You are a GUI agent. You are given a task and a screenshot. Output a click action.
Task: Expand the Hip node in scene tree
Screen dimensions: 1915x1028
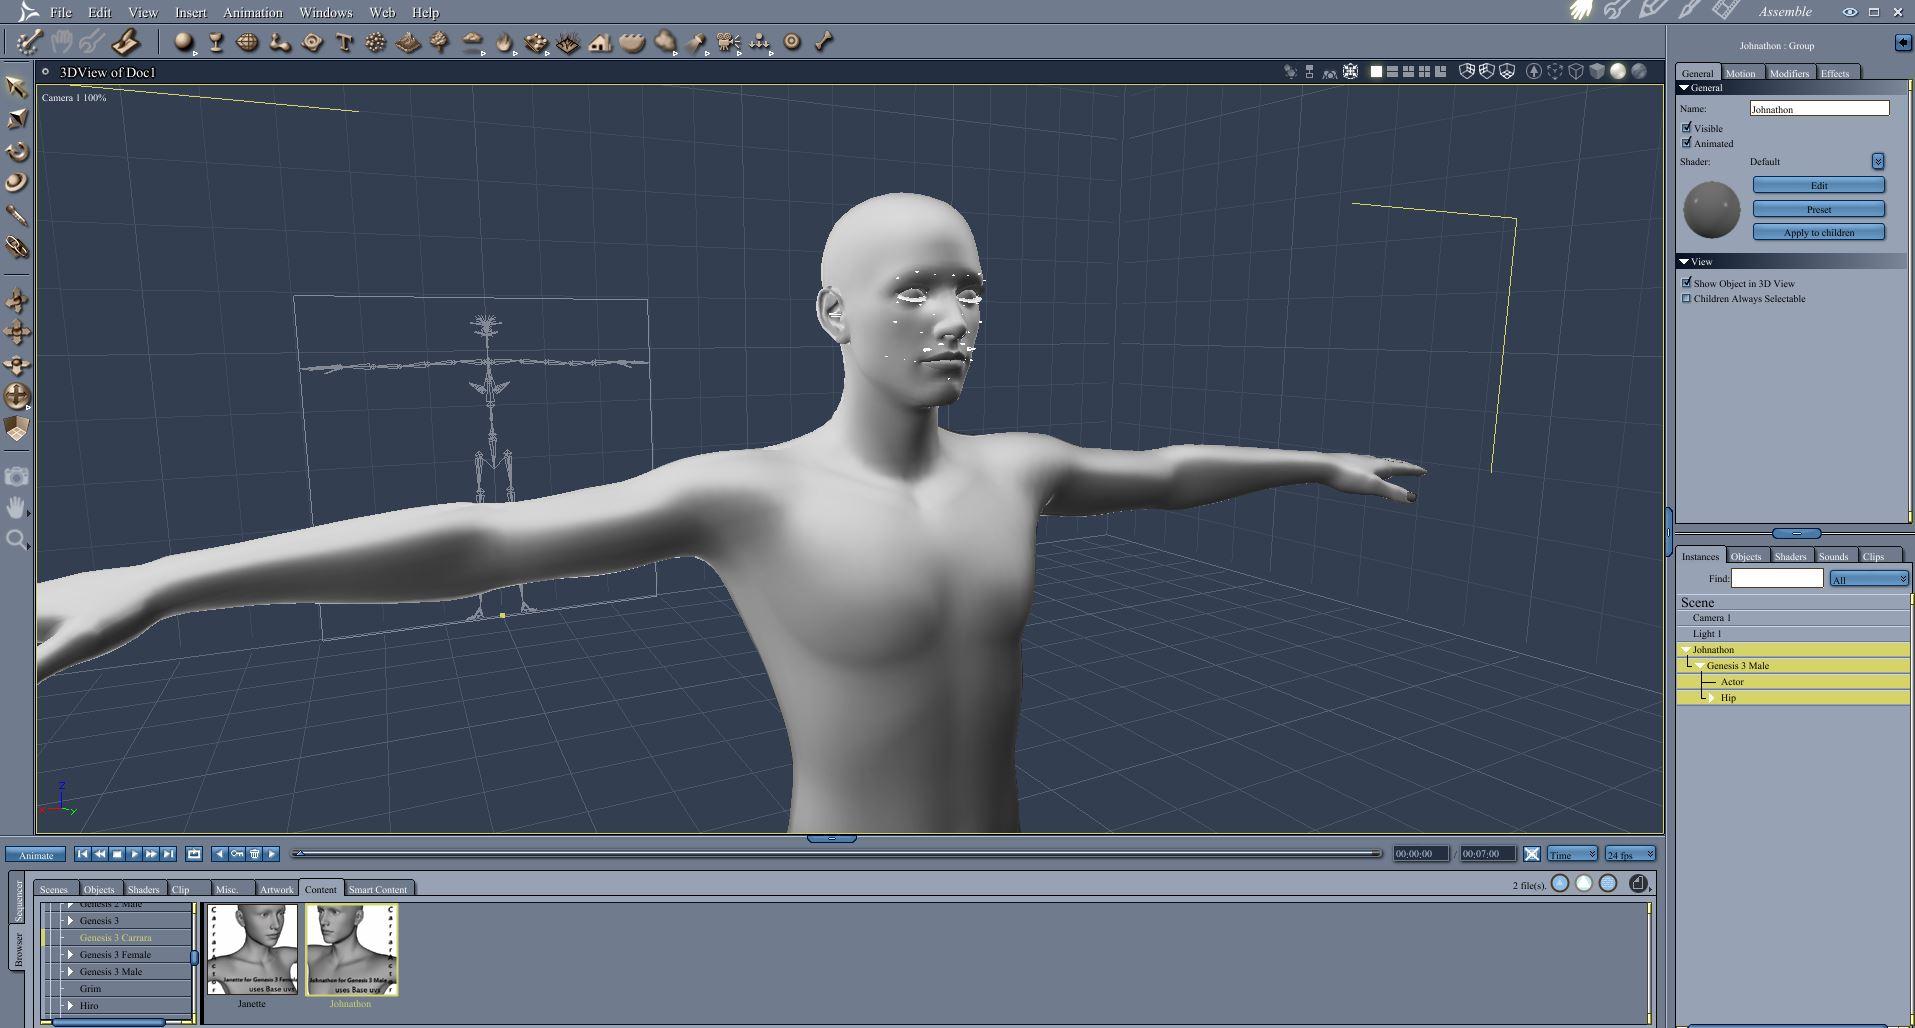1711,698
